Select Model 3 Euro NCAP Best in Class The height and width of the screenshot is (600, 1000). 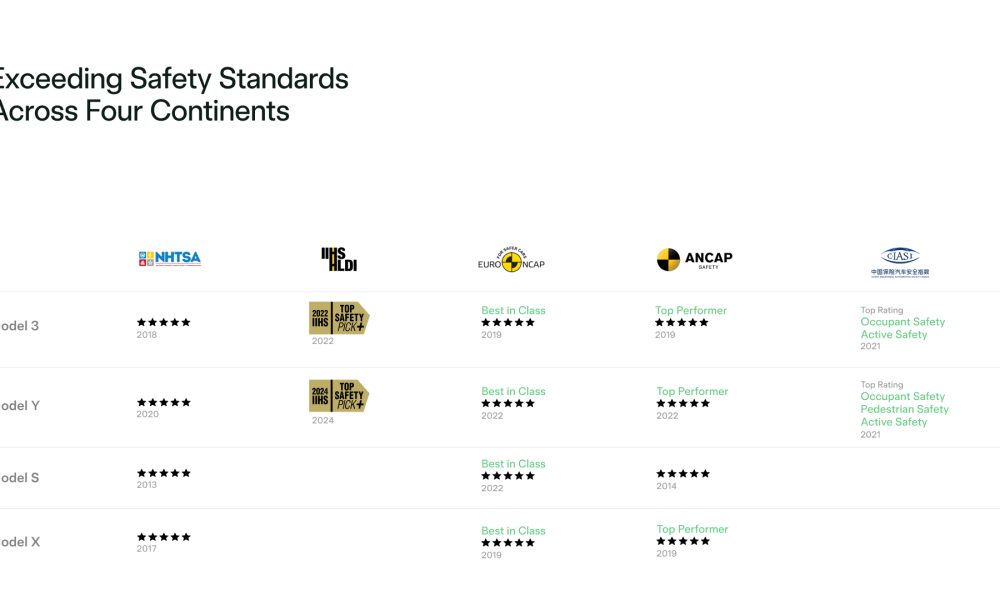click(513, 311)
